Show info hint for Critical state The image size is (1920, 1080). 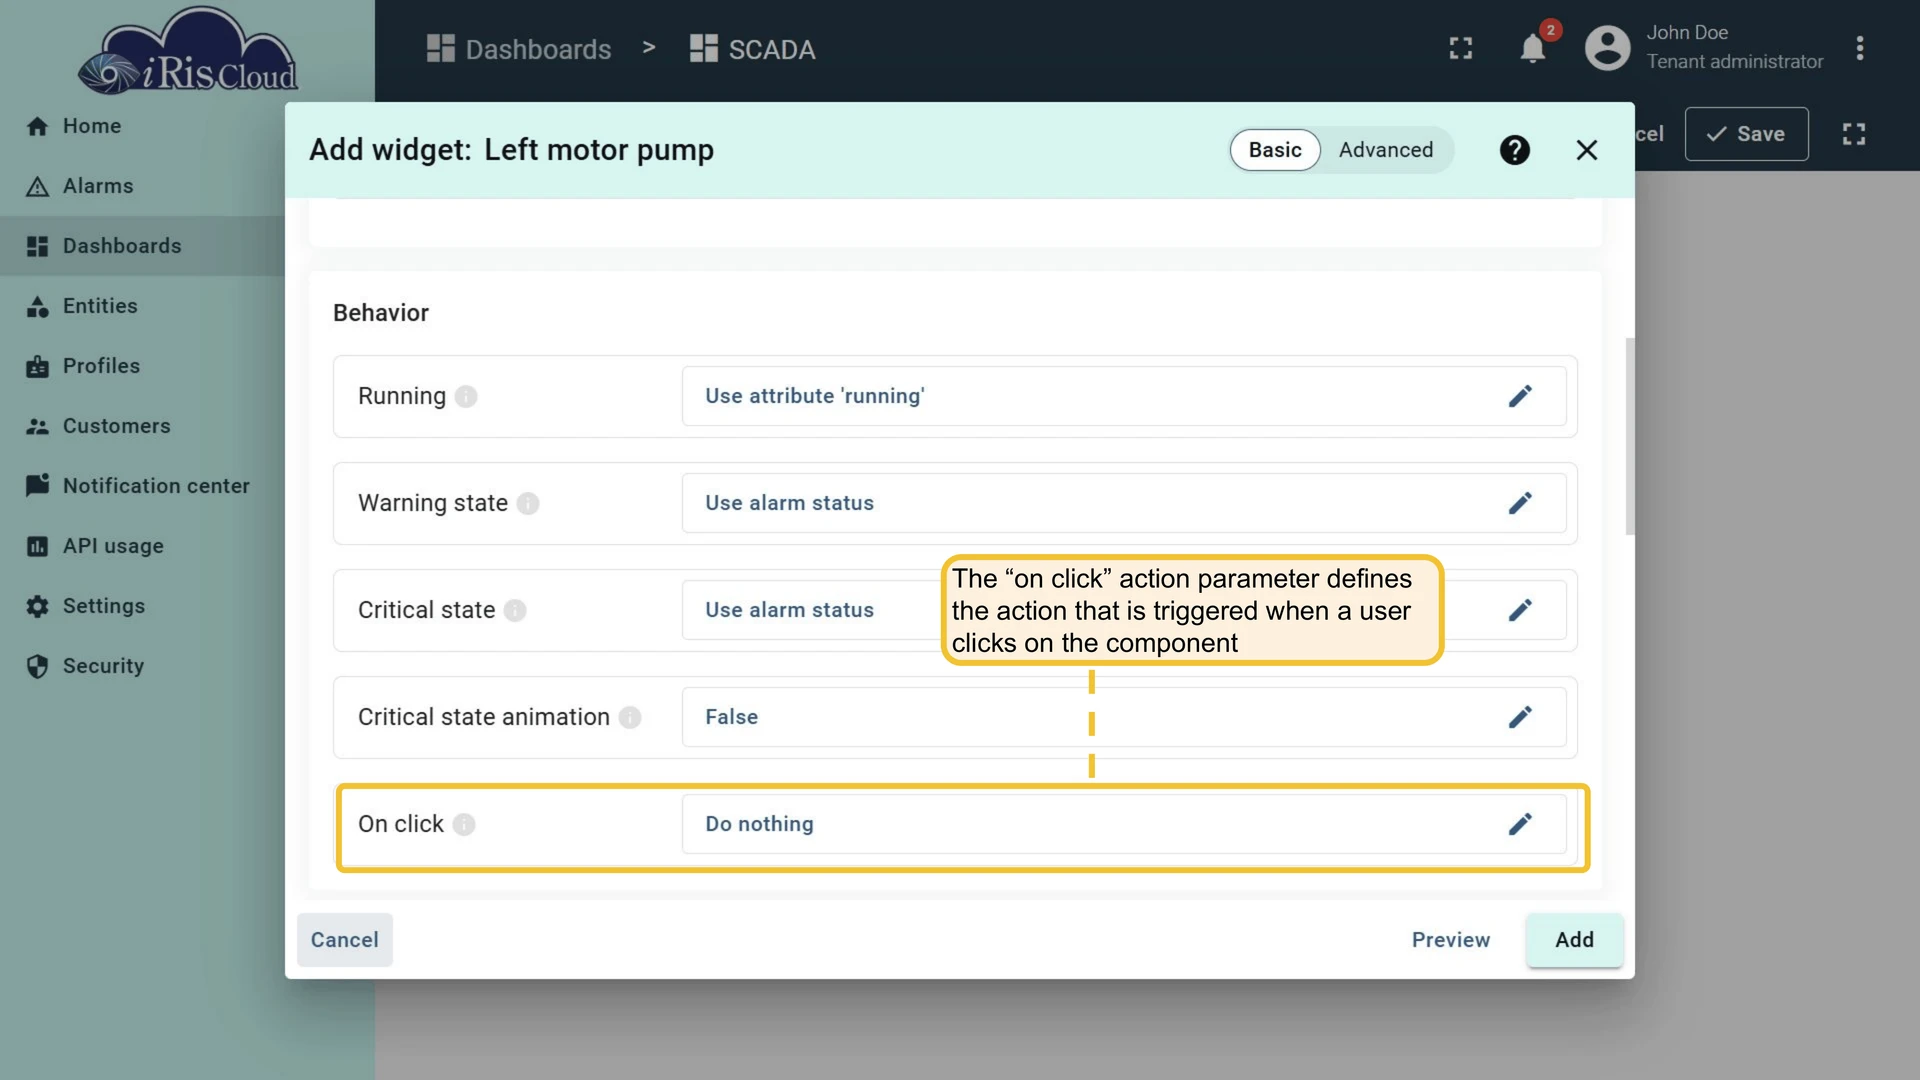coord(515,610)
